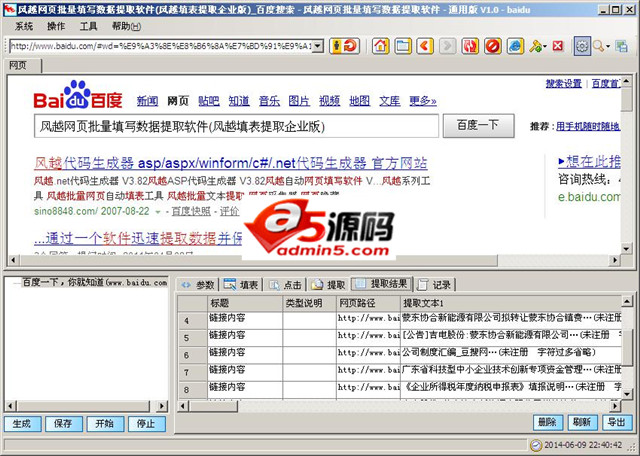Click the 提取文本1 column header
Screen dimensions: 640x456
click(x=511, y=303)
